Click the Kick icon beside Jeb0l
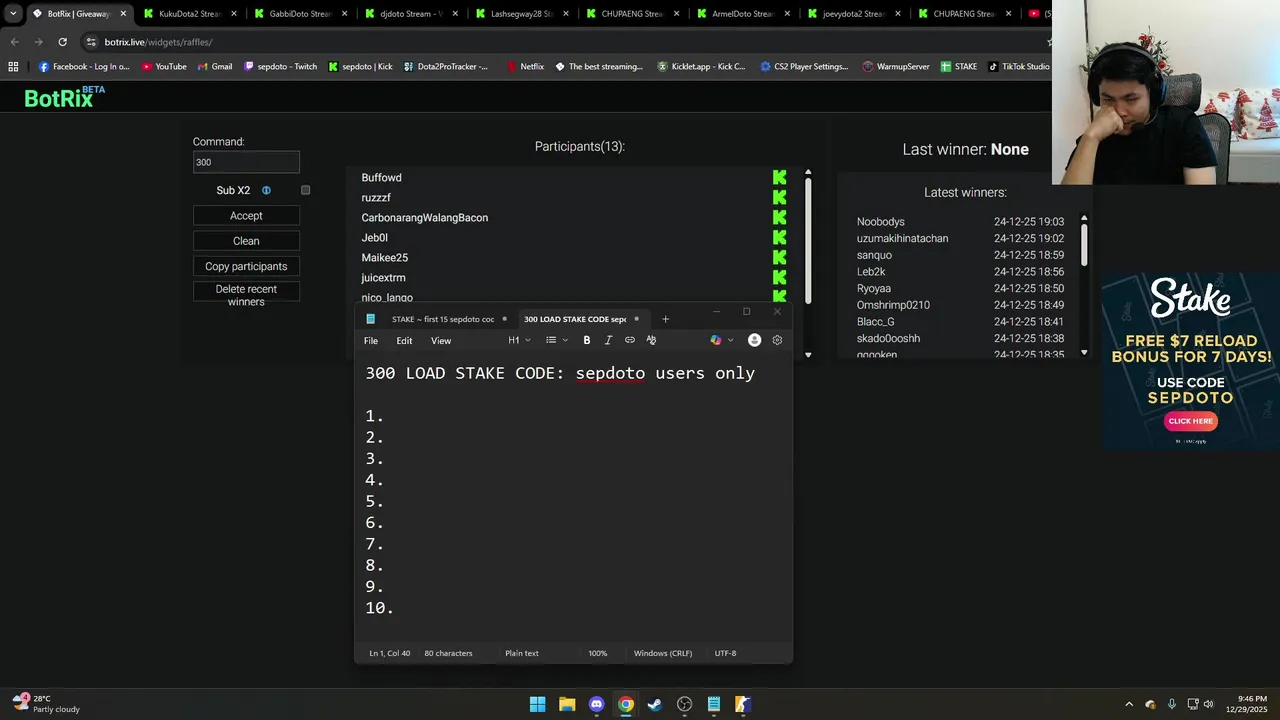This screenshot has height=720, width=1280. coord(780,238)
